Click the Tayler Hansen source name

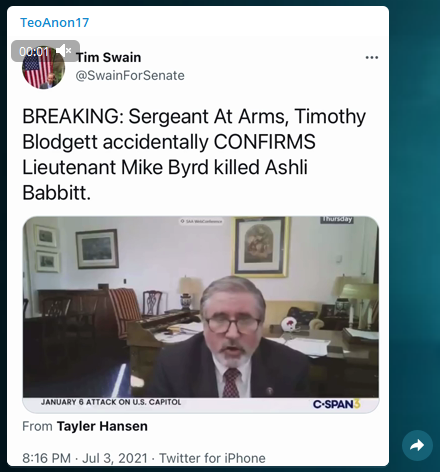point(102,426)
